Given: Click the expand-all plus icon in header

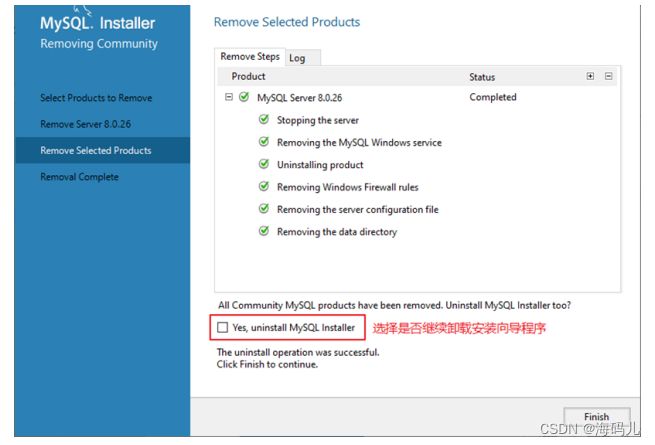Looking at the screenshot, I should click(x=590, y=76).
